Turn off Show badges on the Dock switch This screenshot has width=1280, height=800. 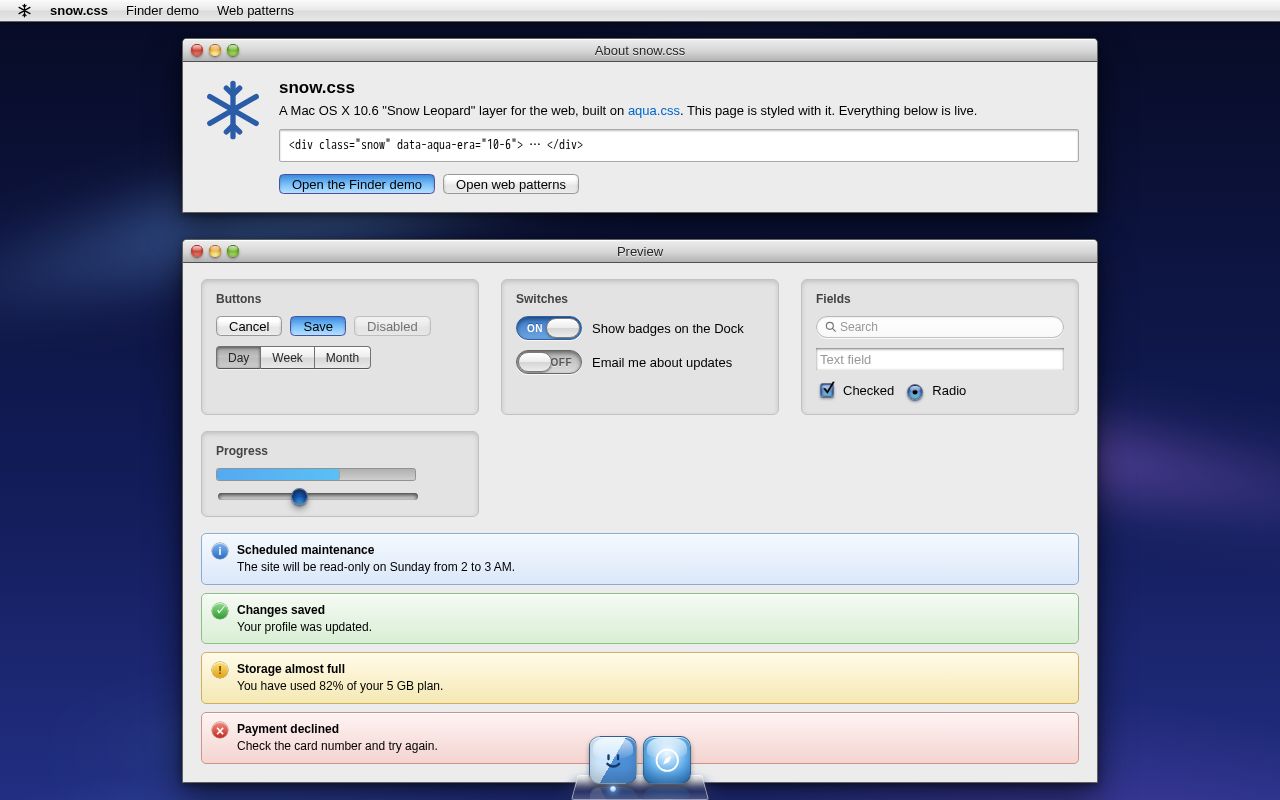point(549,328)
